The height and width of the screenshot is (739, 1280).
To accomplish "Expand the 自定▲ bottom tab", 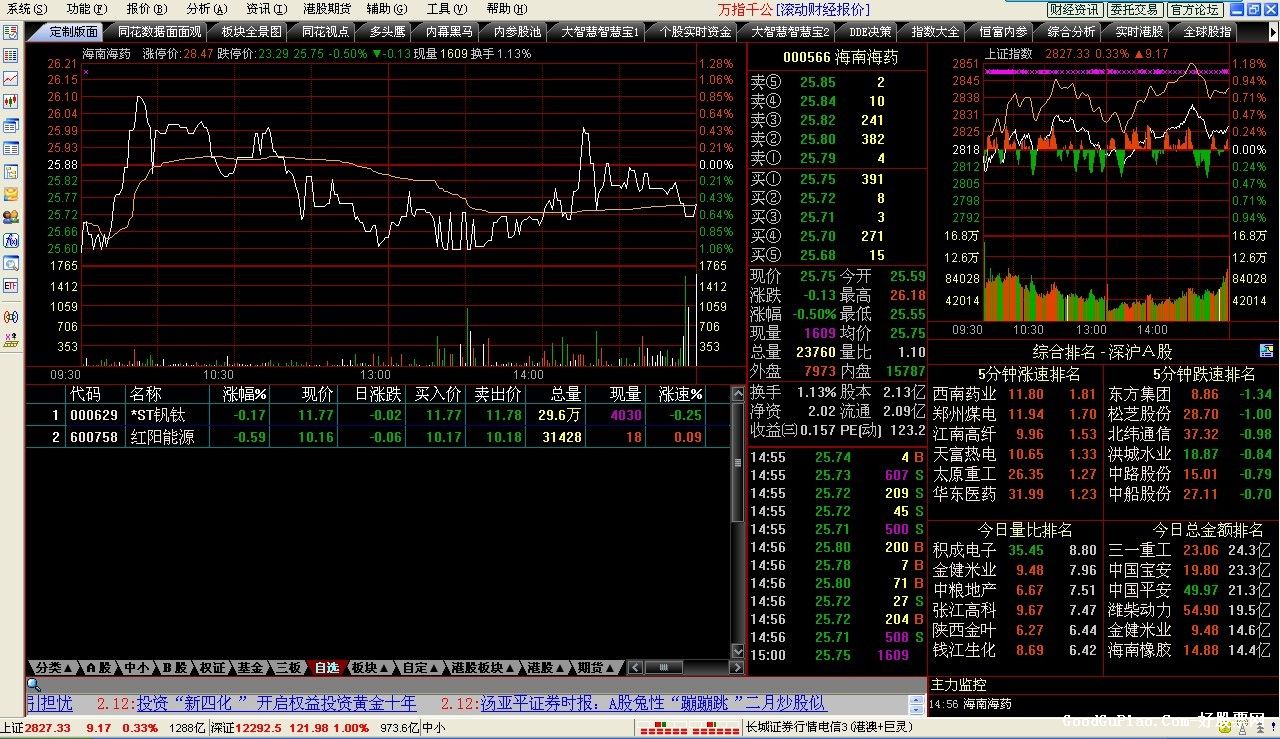I will [x=420, y=667].
